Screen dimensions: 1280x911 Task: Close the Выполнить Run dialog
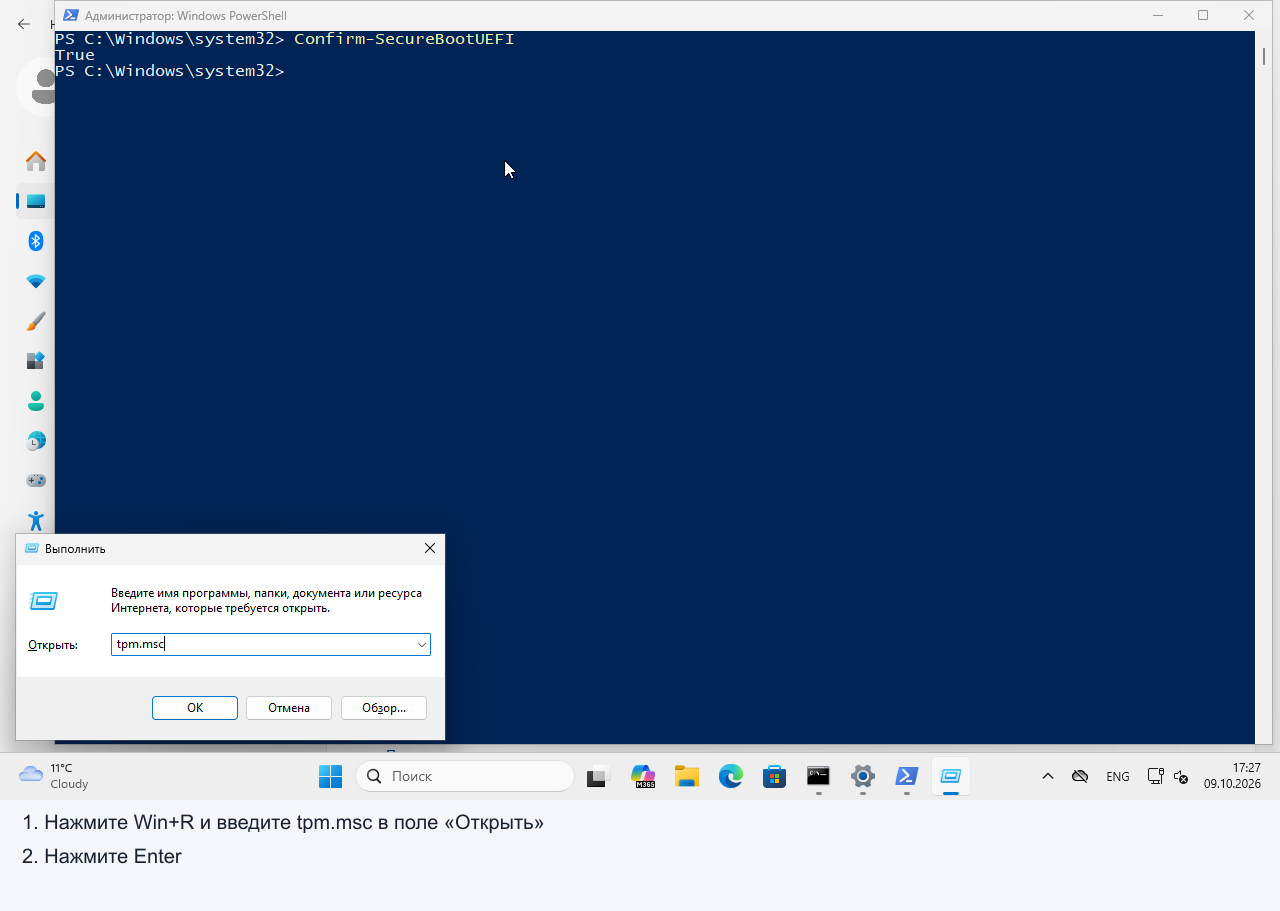(430, 549)
